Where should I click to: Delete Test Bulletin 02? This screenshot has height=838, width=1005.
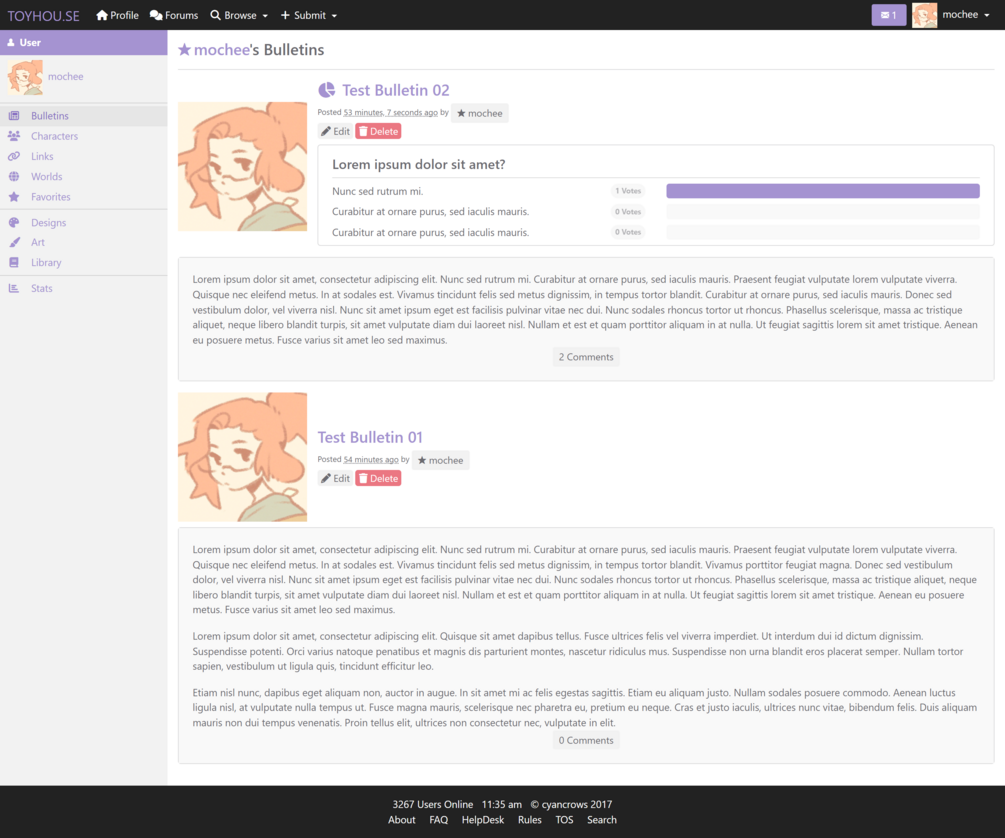click(378, 131)
